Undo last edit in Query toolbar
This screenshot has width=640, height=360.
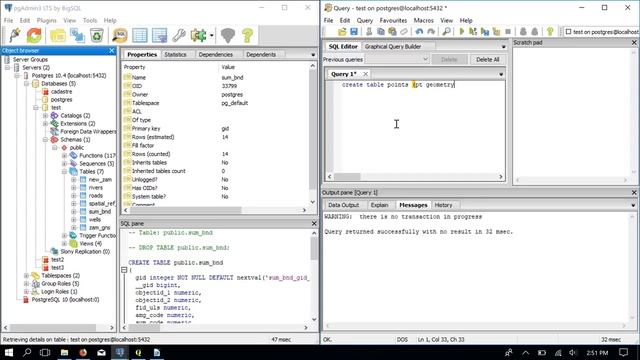pyautogui.click(x=419, y=31)
